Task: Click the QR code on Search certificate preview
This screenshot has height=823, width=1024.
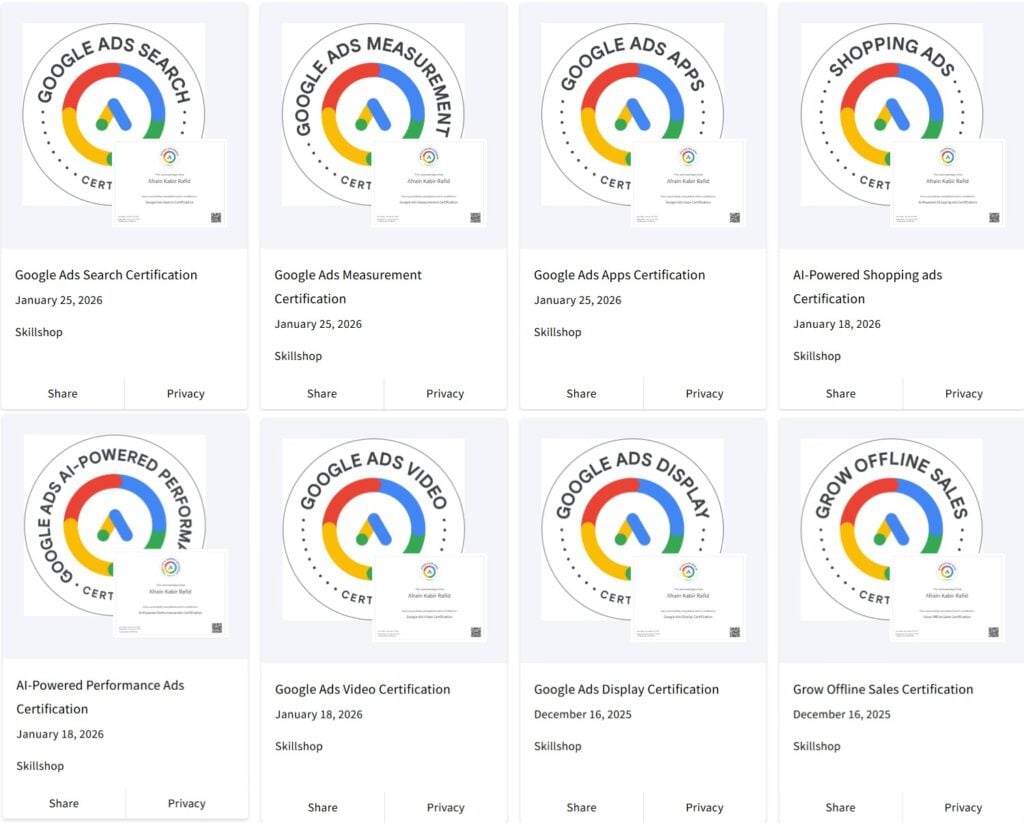Action: 216,218
